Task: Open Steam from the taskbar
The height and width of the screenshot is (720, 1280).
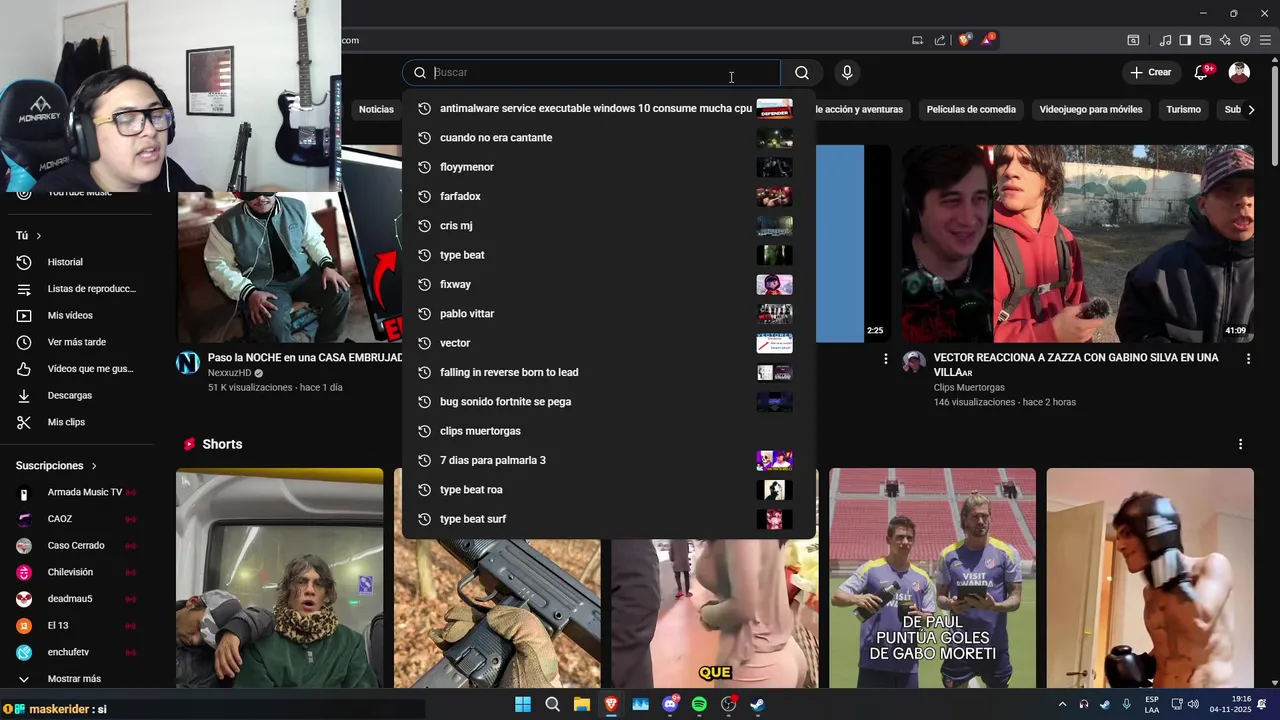Action: (758, 704)
